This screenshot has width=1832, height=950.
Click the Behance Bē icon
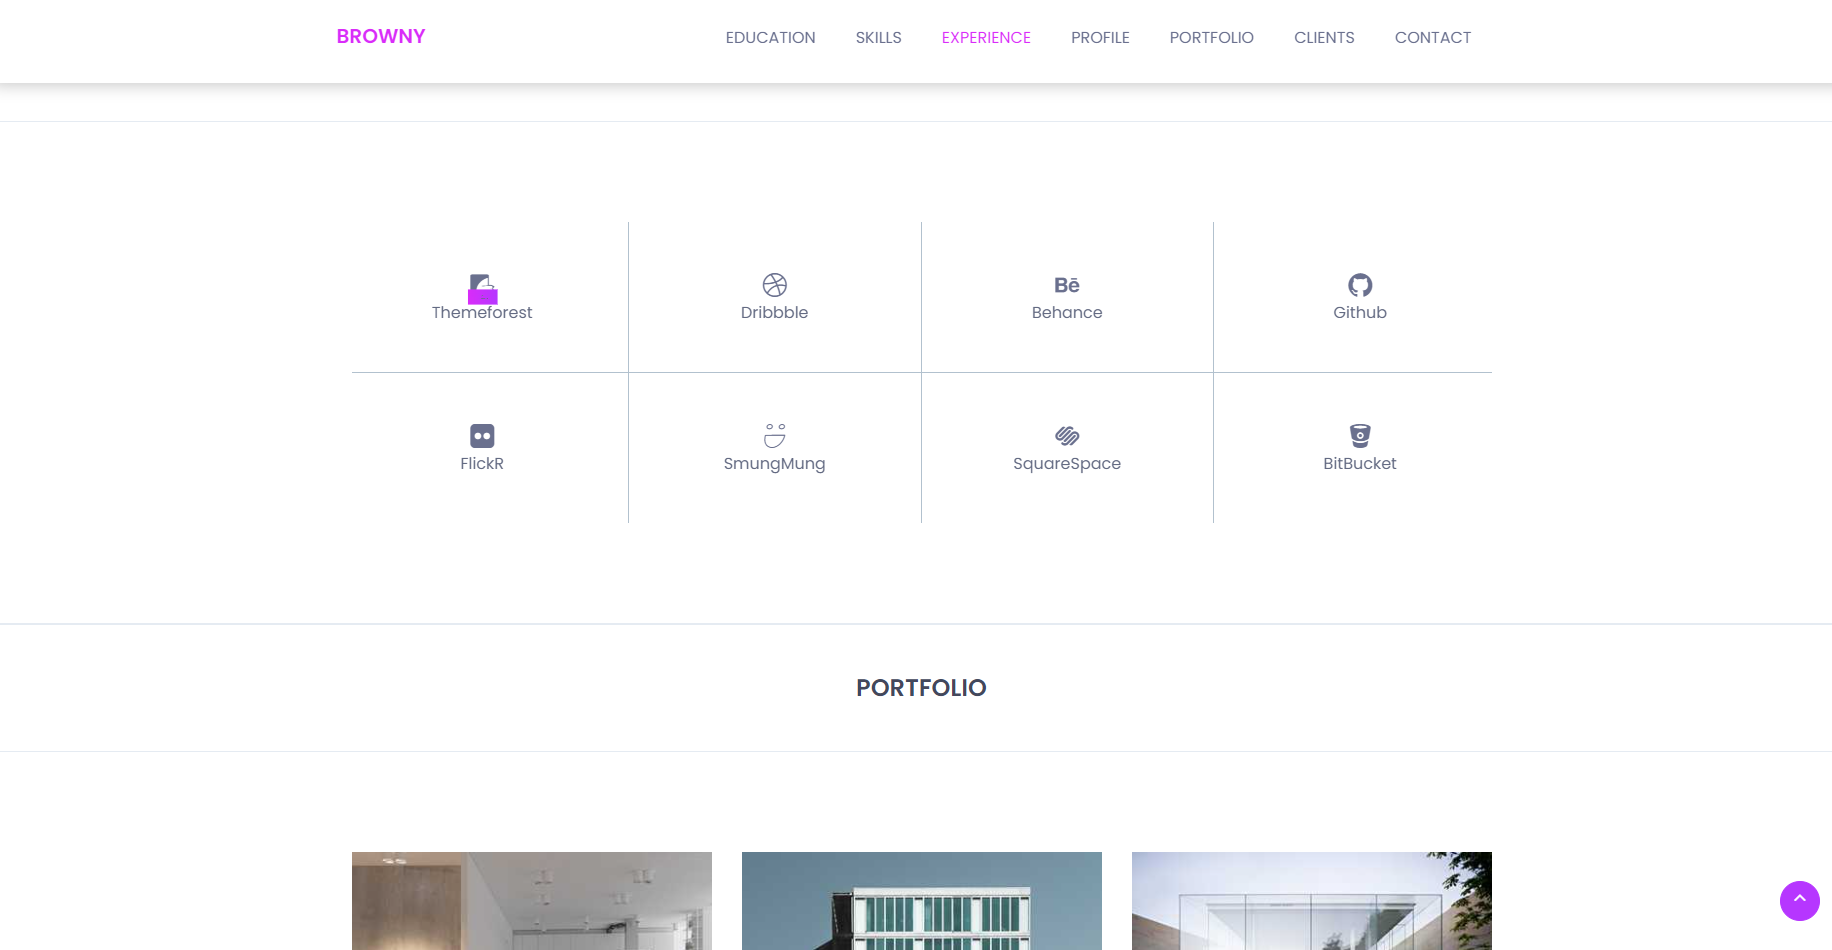pyautogui.click(x=1067, y=285)
